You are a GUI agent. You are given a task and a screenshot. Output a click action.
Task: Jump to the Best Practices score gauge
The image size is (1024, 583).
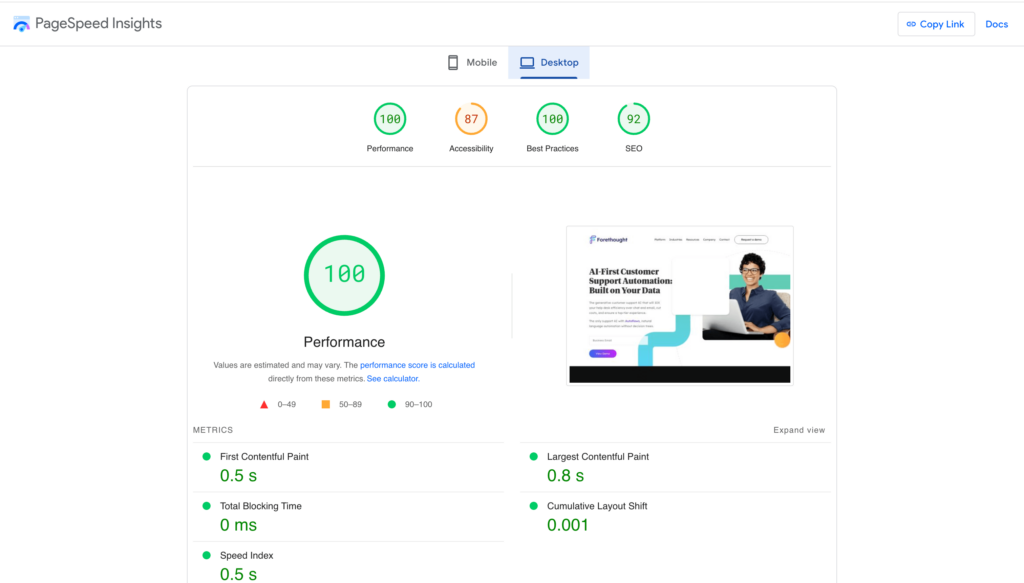tap(552, 119)
